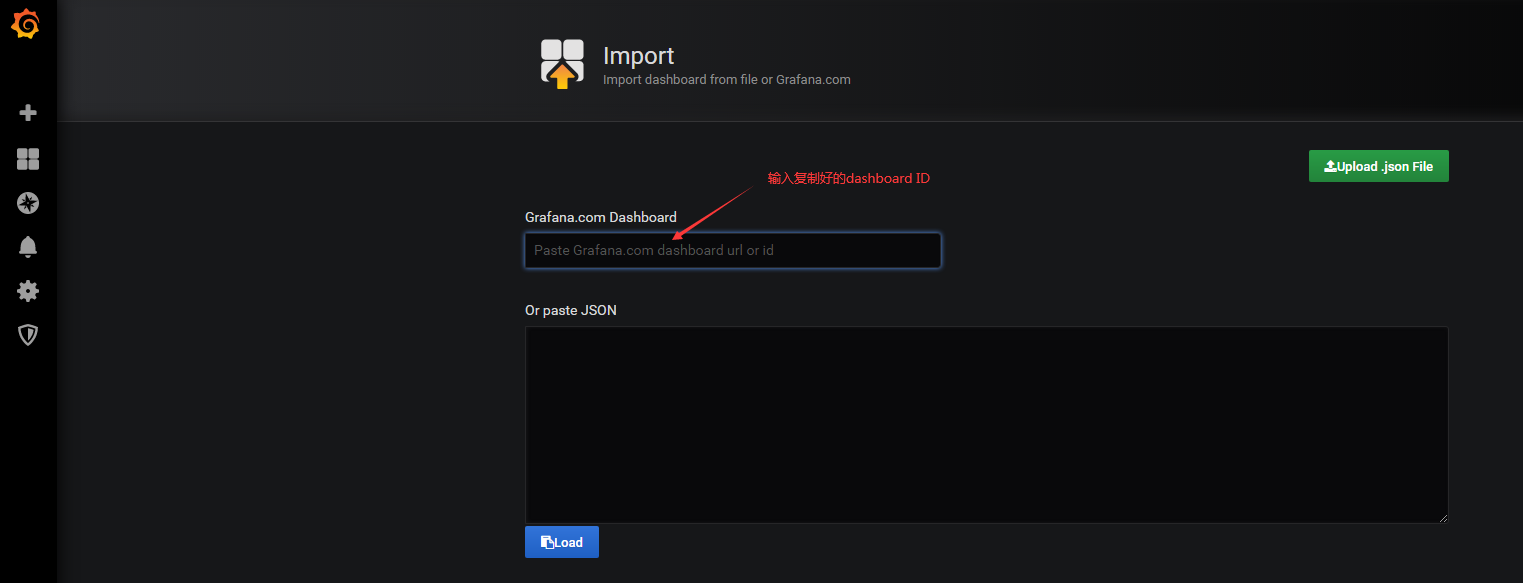Click the 'Import dashboard from file or Grafana.com' subtitle
Viewport: 1523px width, 583px height.
pos(727,79)
